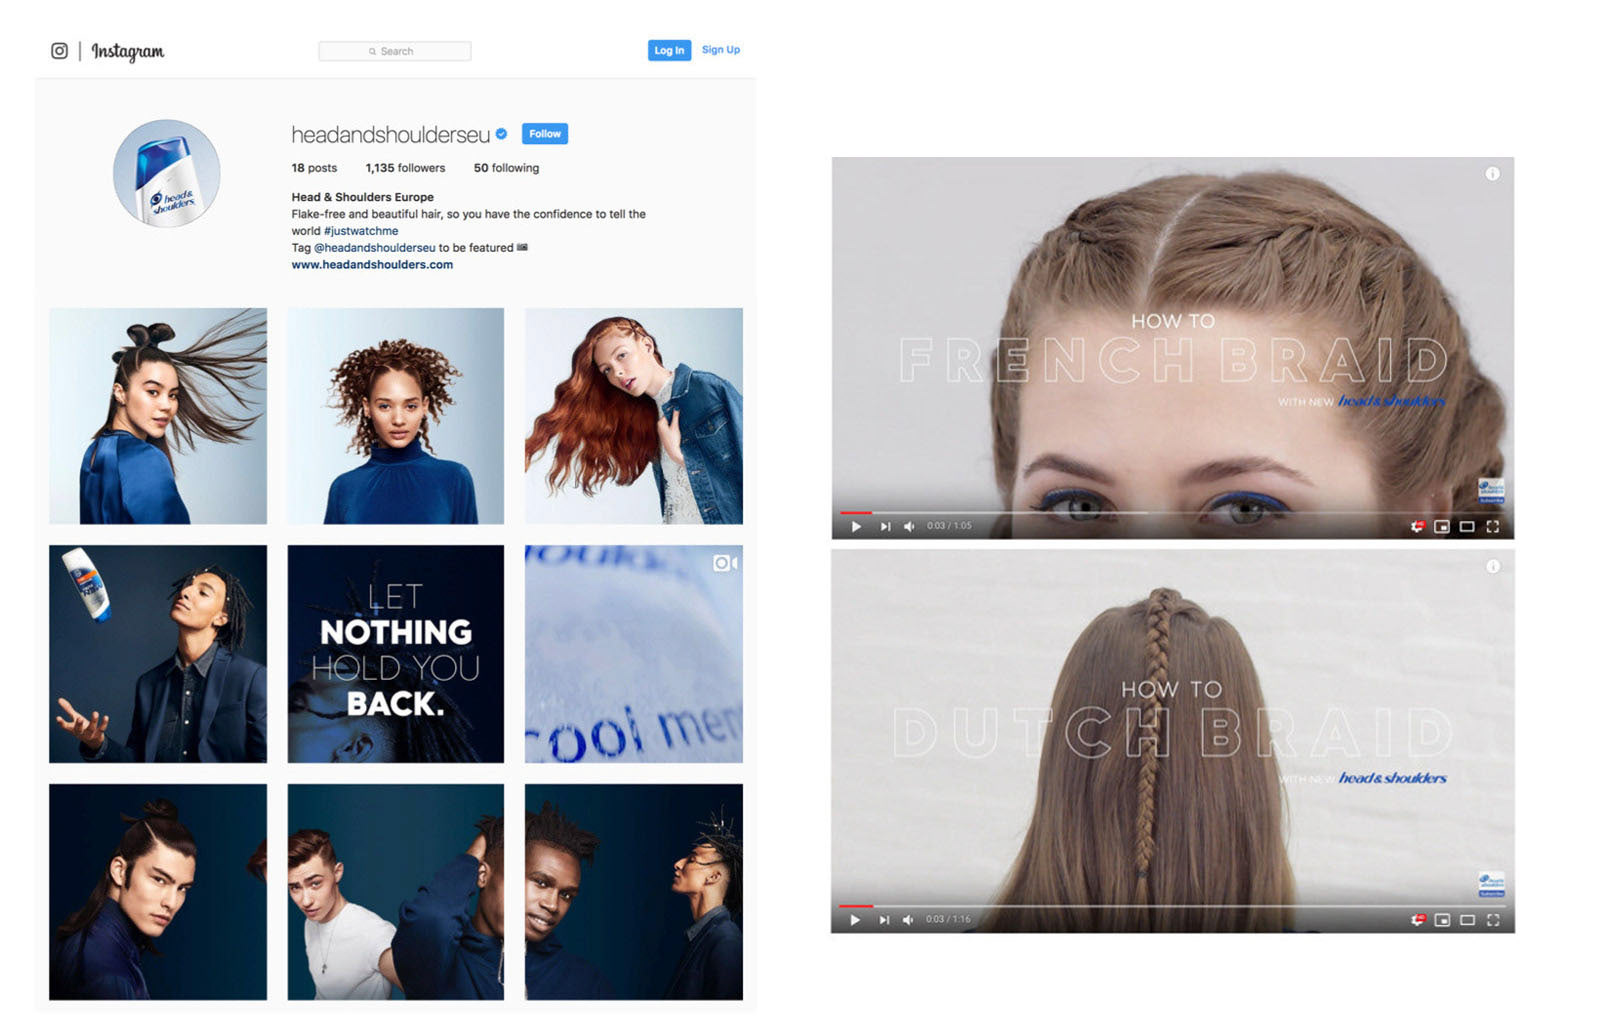The width and height of the screenshot is (1613, 1036).
Task: Follow the headandshoulderseu account
Action: pos(545,134)
